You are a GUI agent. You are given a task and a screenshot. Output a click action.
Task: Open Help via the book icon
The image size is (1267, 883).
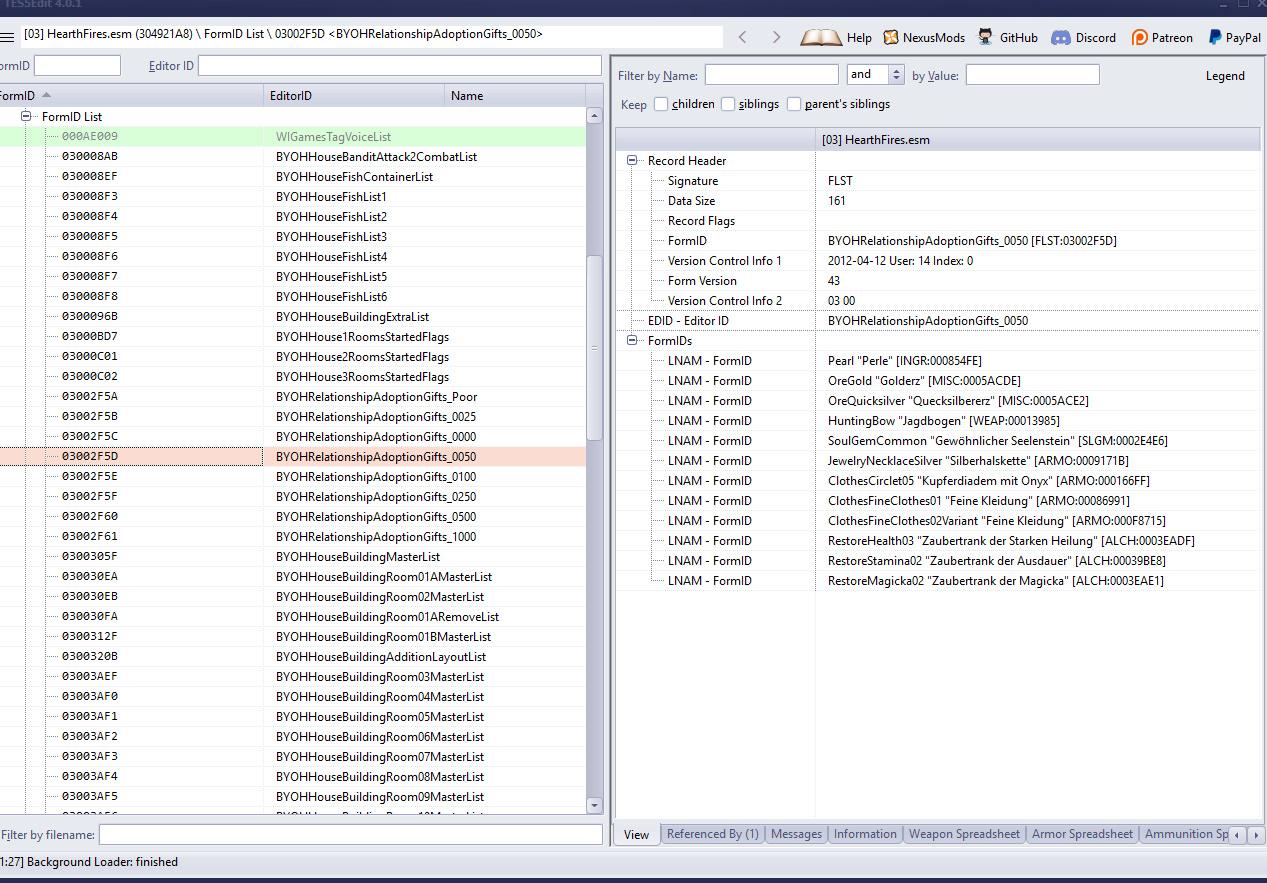[821, 38]
